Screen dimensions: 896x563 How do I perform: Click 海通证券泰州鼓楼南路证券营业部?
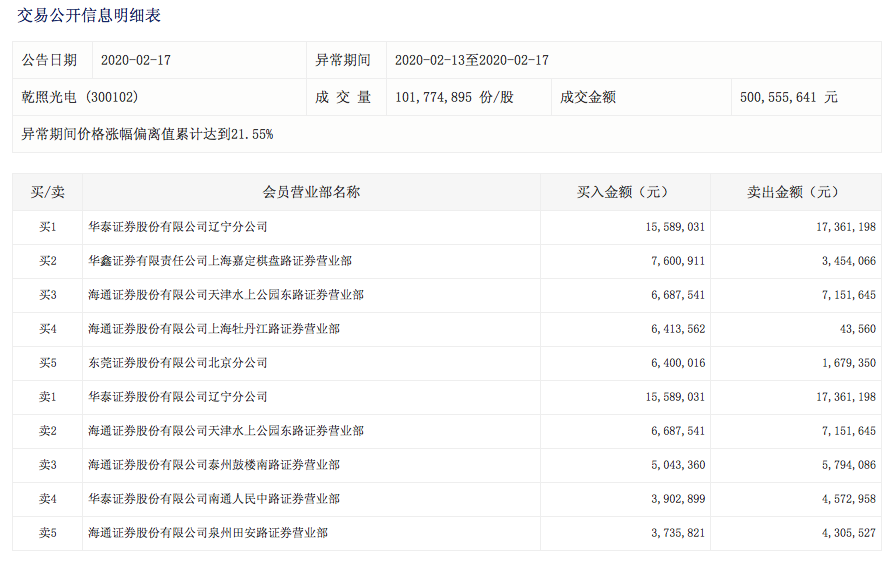(x=214, y=465)
